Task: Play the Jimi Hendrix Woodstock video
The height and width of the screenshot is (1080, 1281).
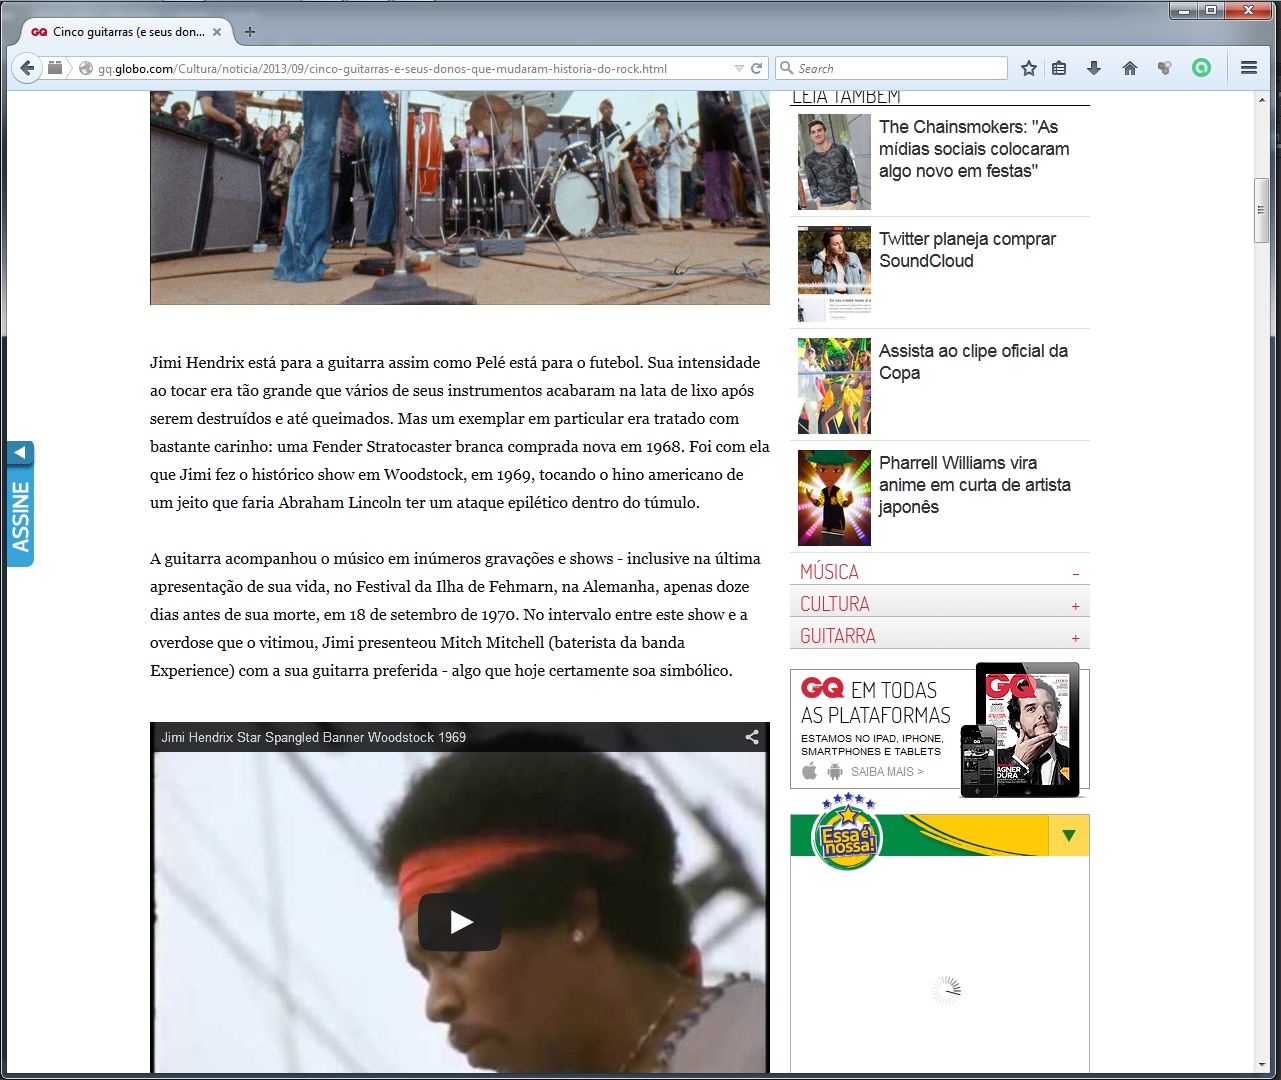Action: pyautogui.click(x=460, y=922)
